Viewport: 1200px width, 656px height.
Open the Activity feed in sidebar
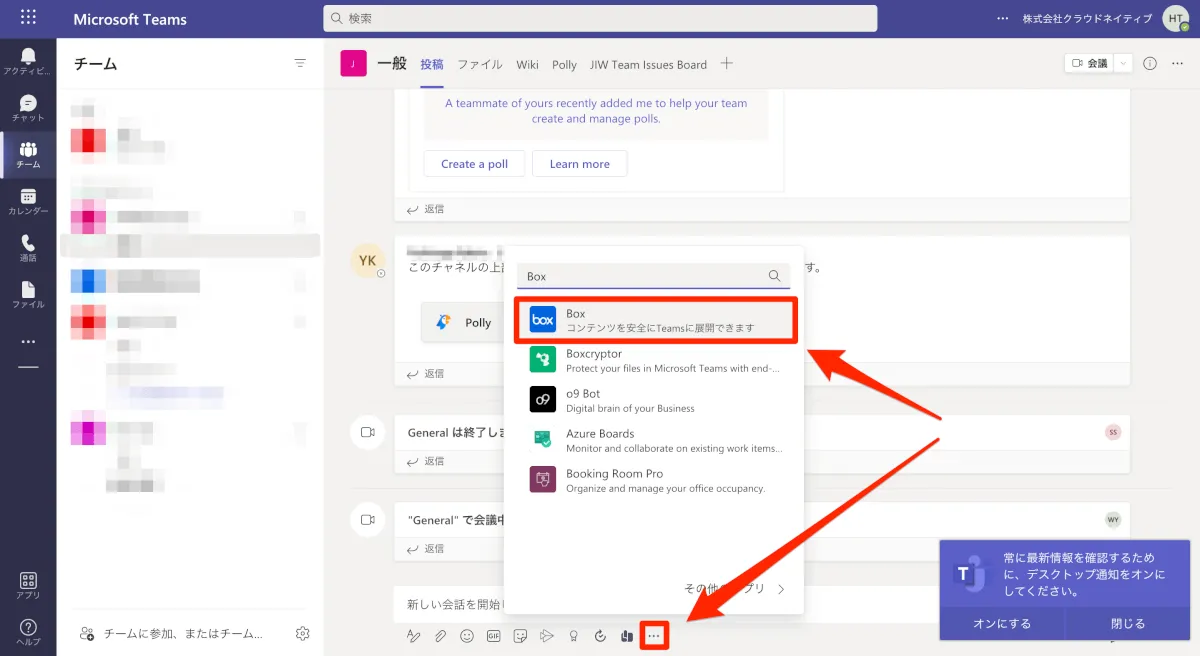pyautogui.click(x=28, y=60)
